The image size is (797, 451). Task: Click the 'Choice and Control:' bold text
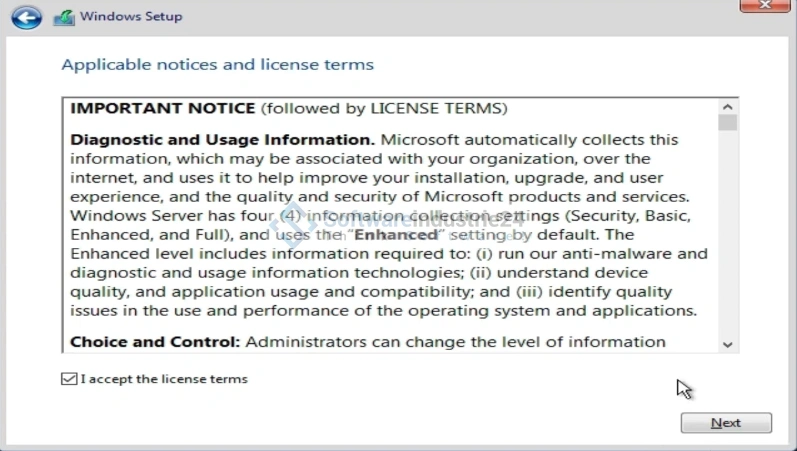pyautogui.click(x=155, y=342)
